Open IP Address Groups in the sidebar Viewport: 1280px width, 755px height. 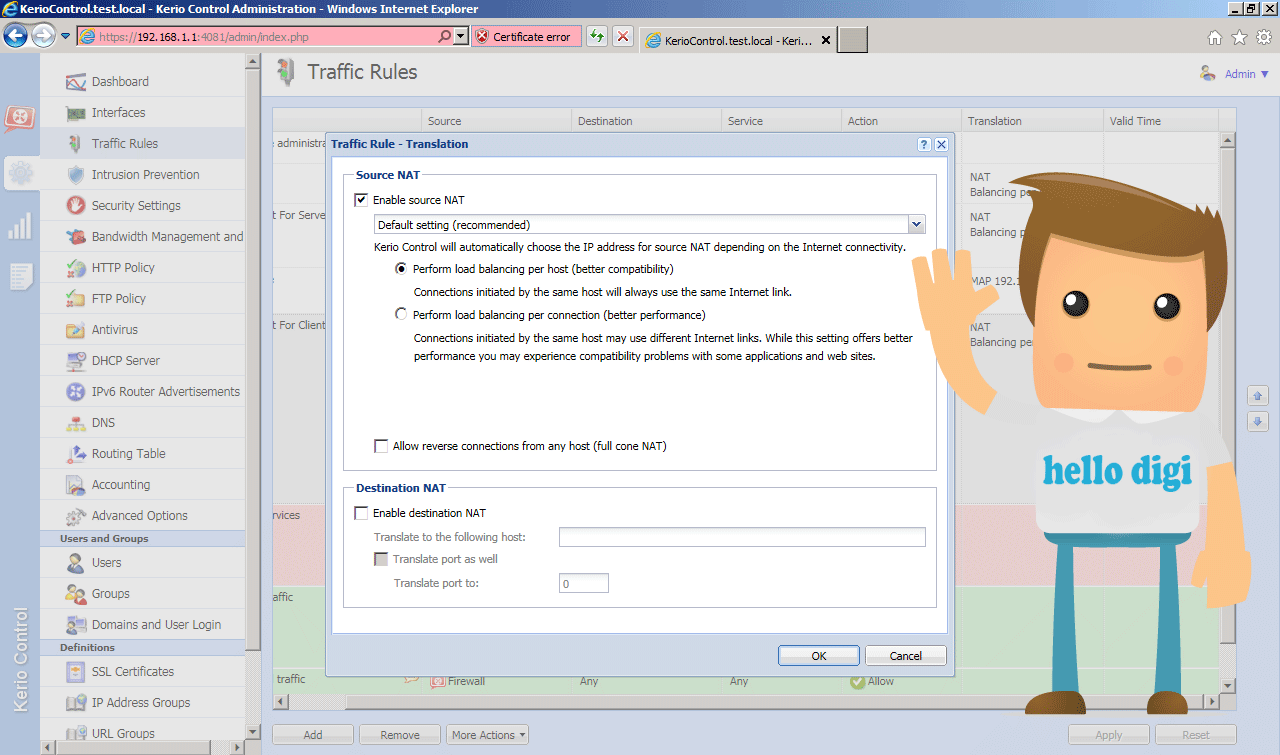141,703
